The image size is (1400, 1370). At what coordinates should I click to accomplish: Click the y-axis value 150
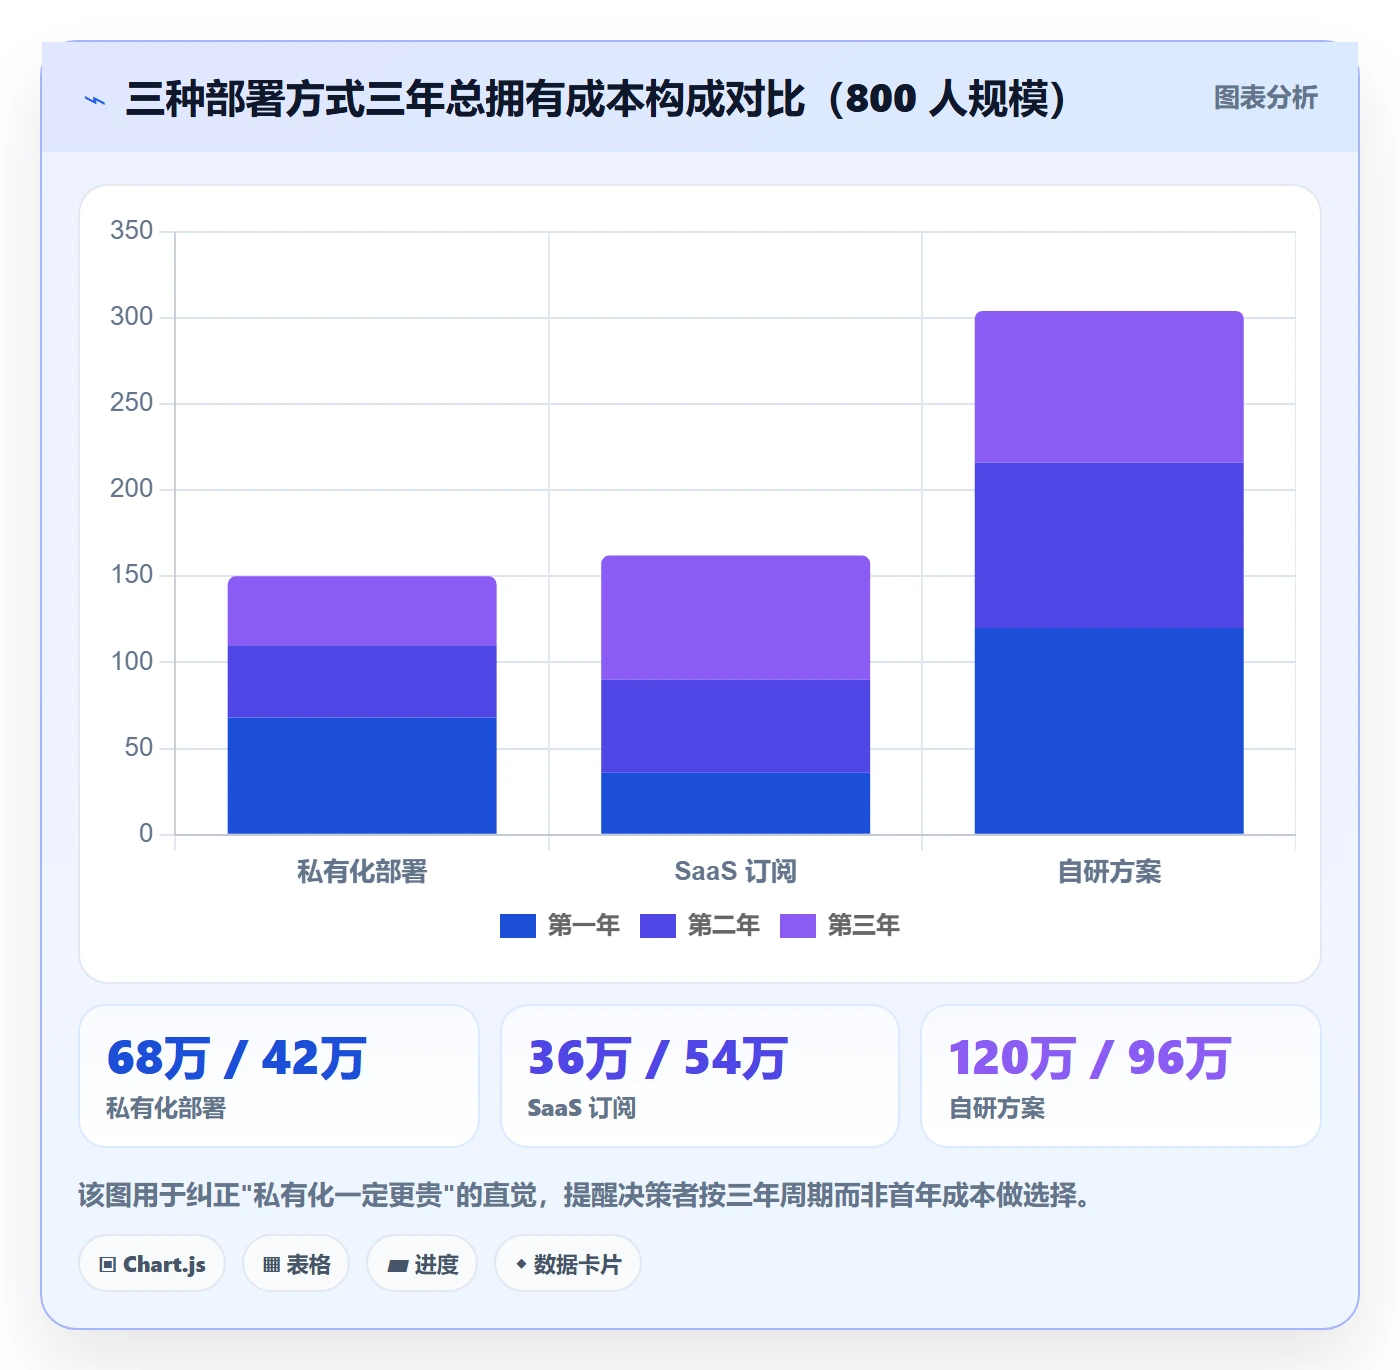(x=132, y=574)
